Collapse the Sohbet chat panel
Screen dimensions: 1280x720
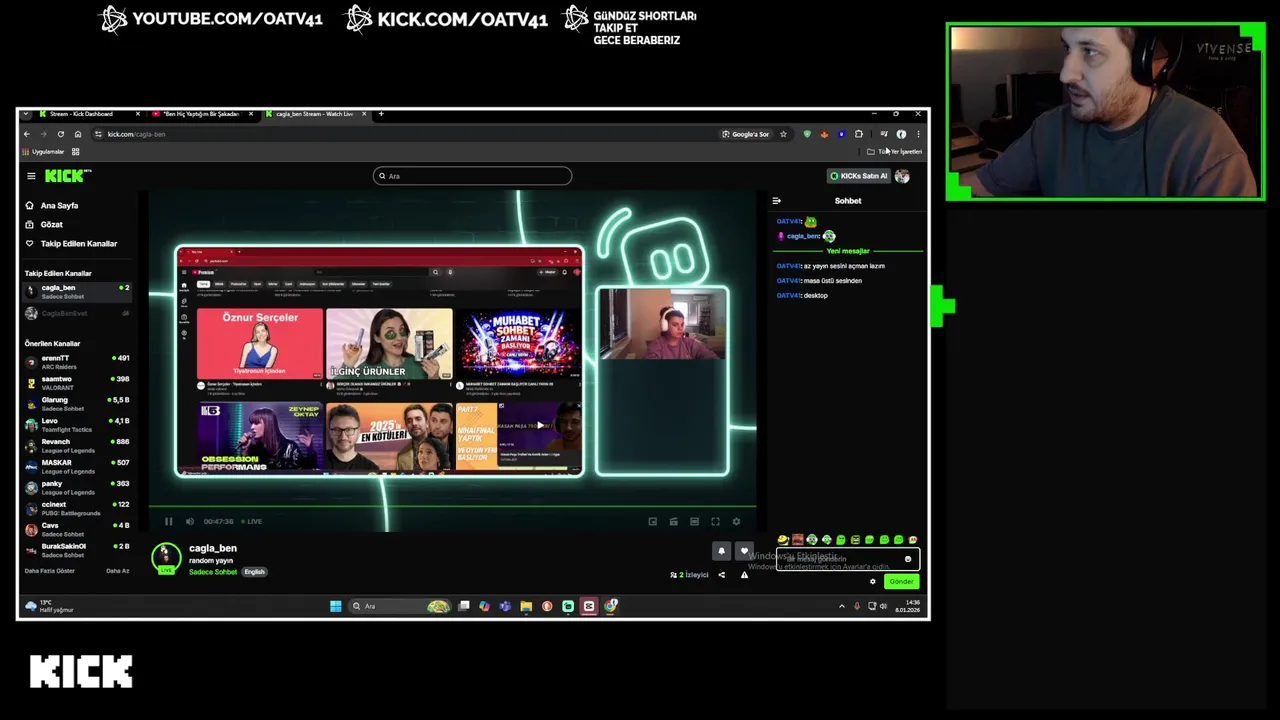click(x=776, y=201)
